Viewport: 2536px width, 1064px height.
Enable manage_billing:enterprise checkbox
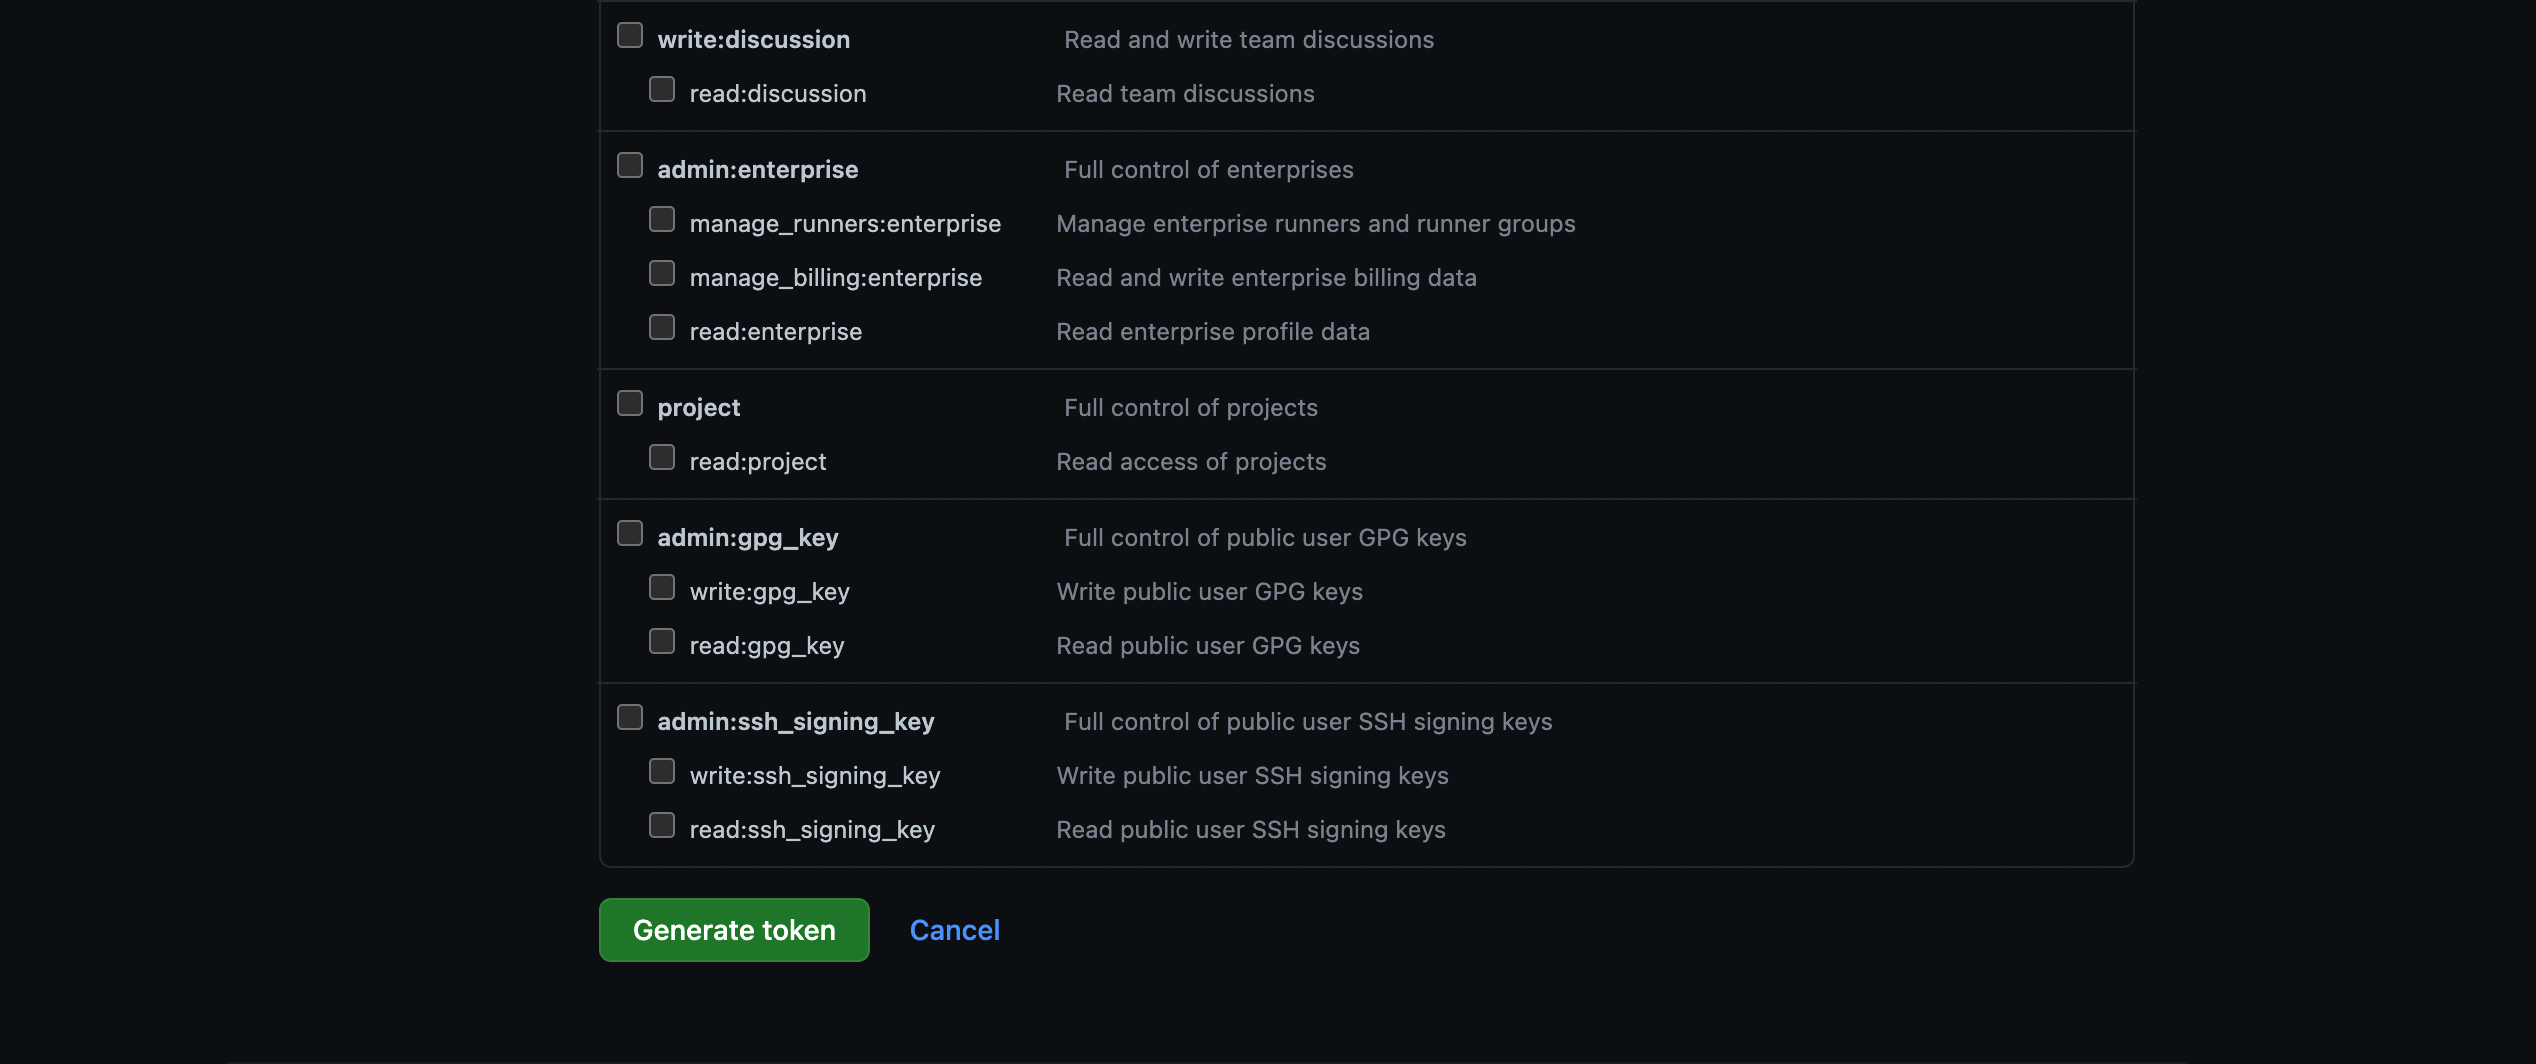click(662, 274)
